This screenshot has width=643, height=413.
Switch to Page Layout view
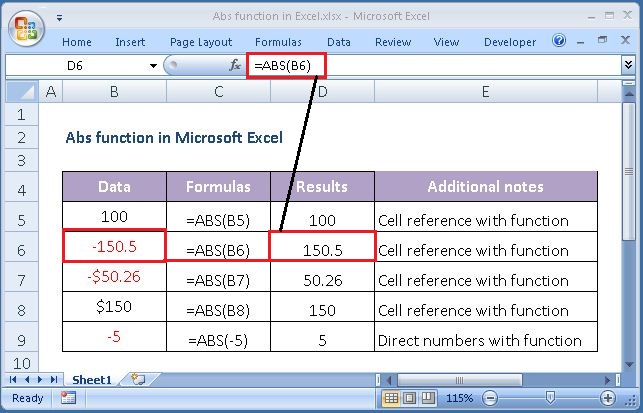click(410, 398)
